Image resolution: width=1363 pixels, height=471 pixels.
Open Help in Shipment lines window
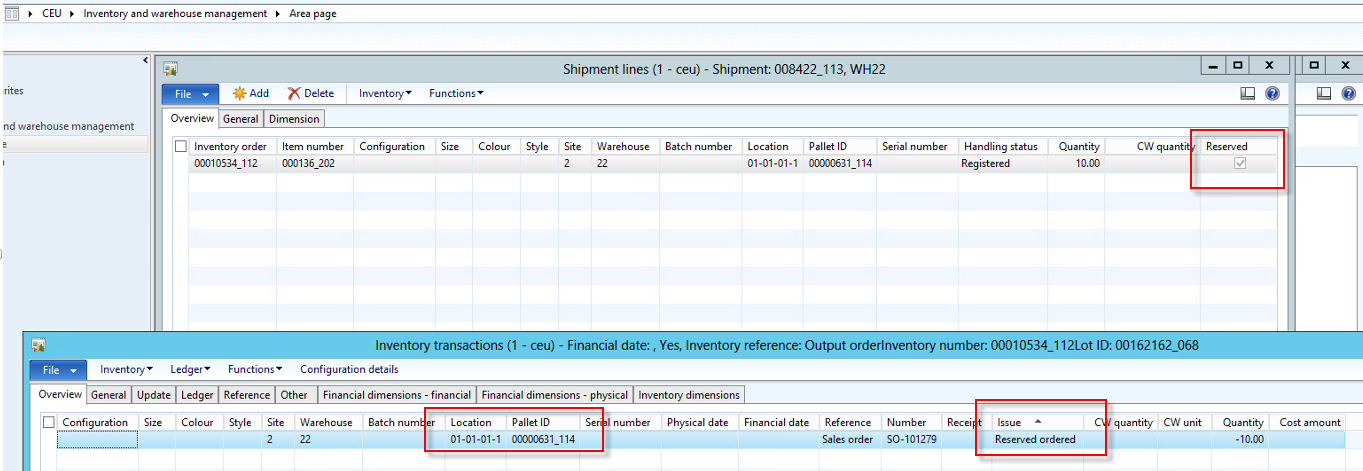click(x=1272, y=93)
